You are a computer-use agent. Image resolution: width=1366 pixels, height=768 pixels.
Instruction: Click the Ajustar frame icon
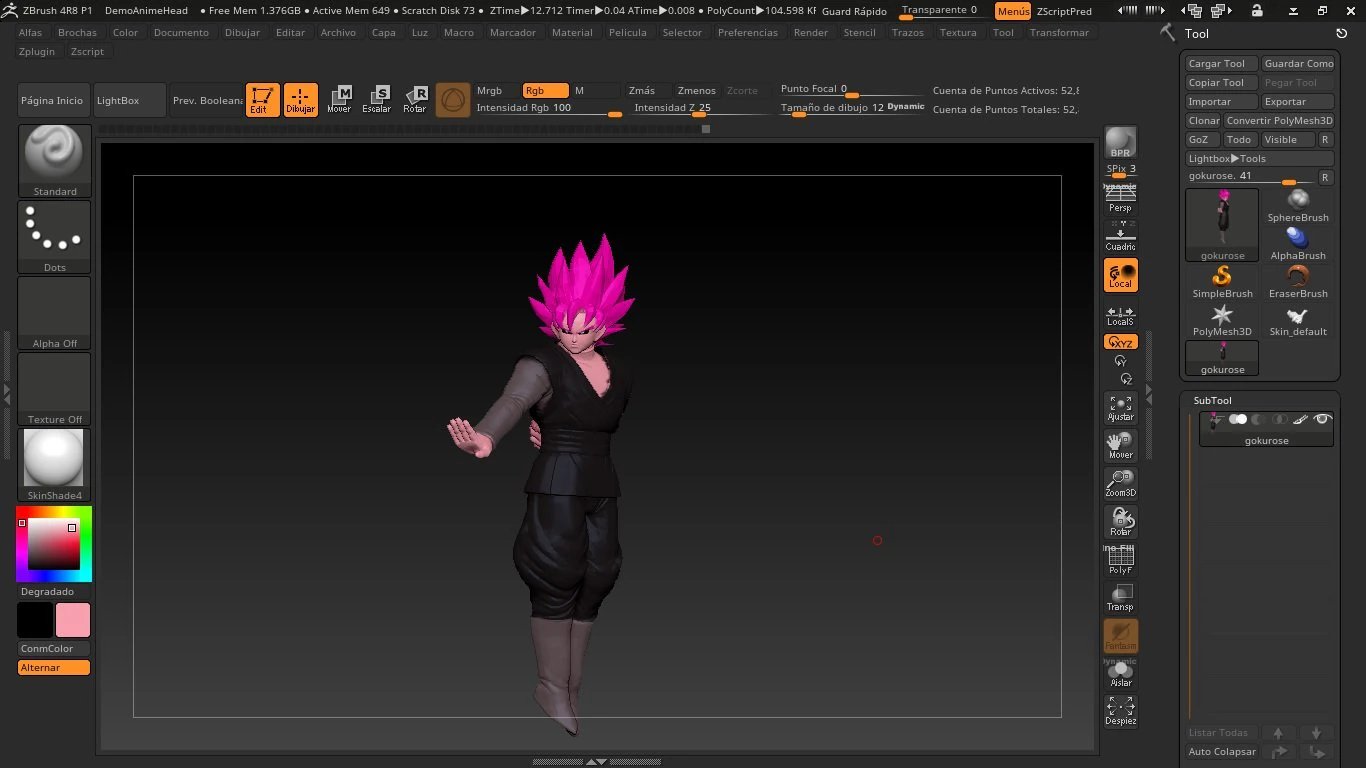tap(1120, 408)
